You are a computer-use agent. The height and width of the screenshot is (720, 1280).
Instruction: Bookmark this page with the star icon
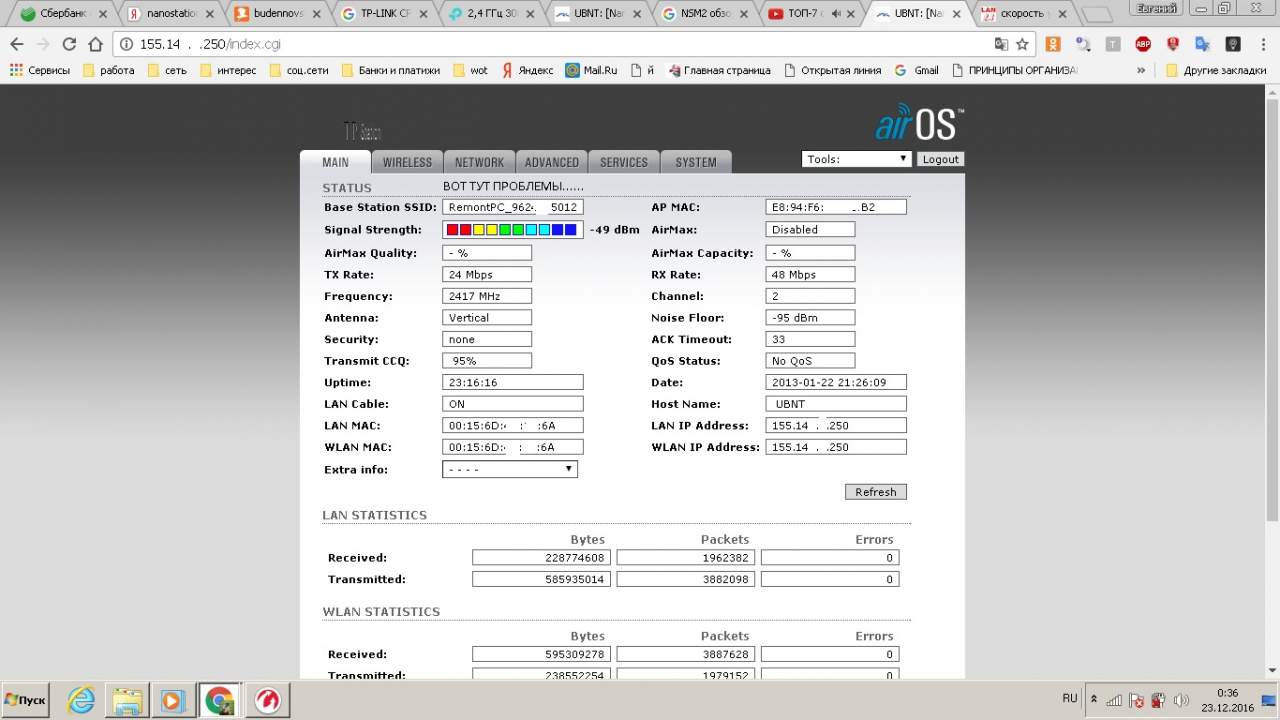pyautogui.click(x=1022, y=44)
